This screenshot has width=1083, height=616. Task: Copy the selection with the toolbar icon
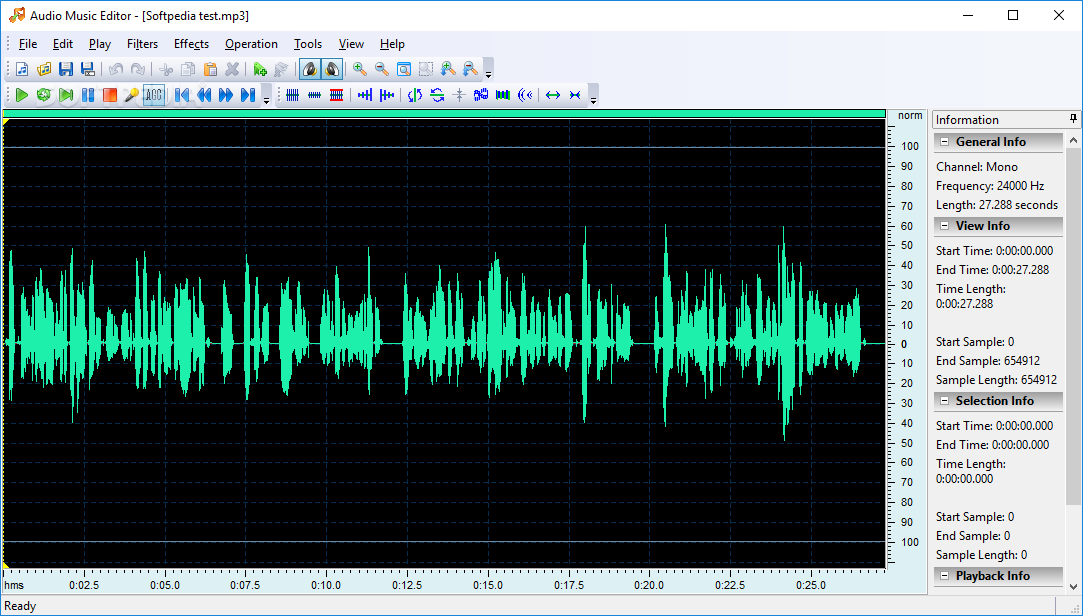188,69
